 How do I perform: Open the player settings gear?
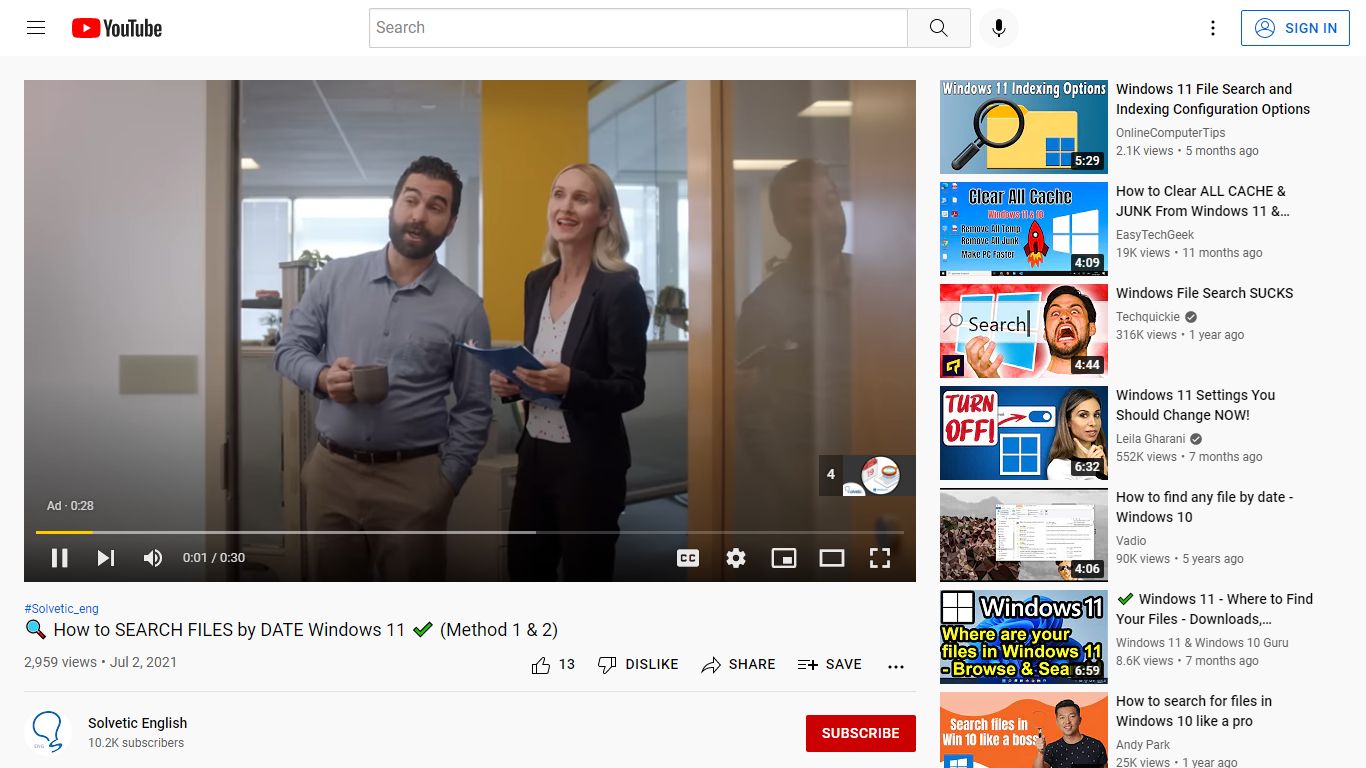click(x=736, y=558)
